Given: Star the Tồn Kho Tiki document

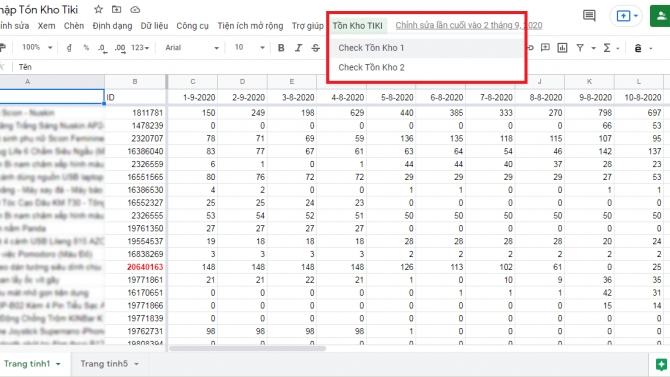Looking at the screenshot, I should [x=98, y=9].
